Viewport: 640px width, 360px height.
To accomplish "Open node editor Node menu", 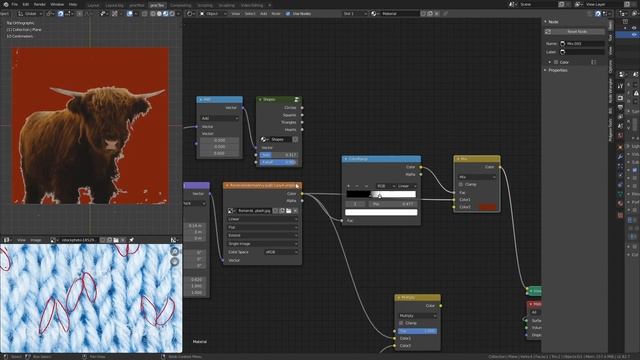I will coord(276,13).
